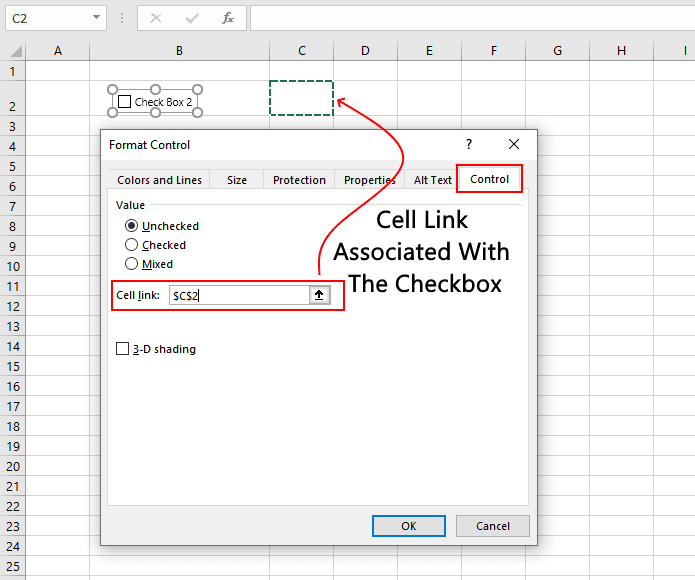Select row 10 header

coord(12,266)
